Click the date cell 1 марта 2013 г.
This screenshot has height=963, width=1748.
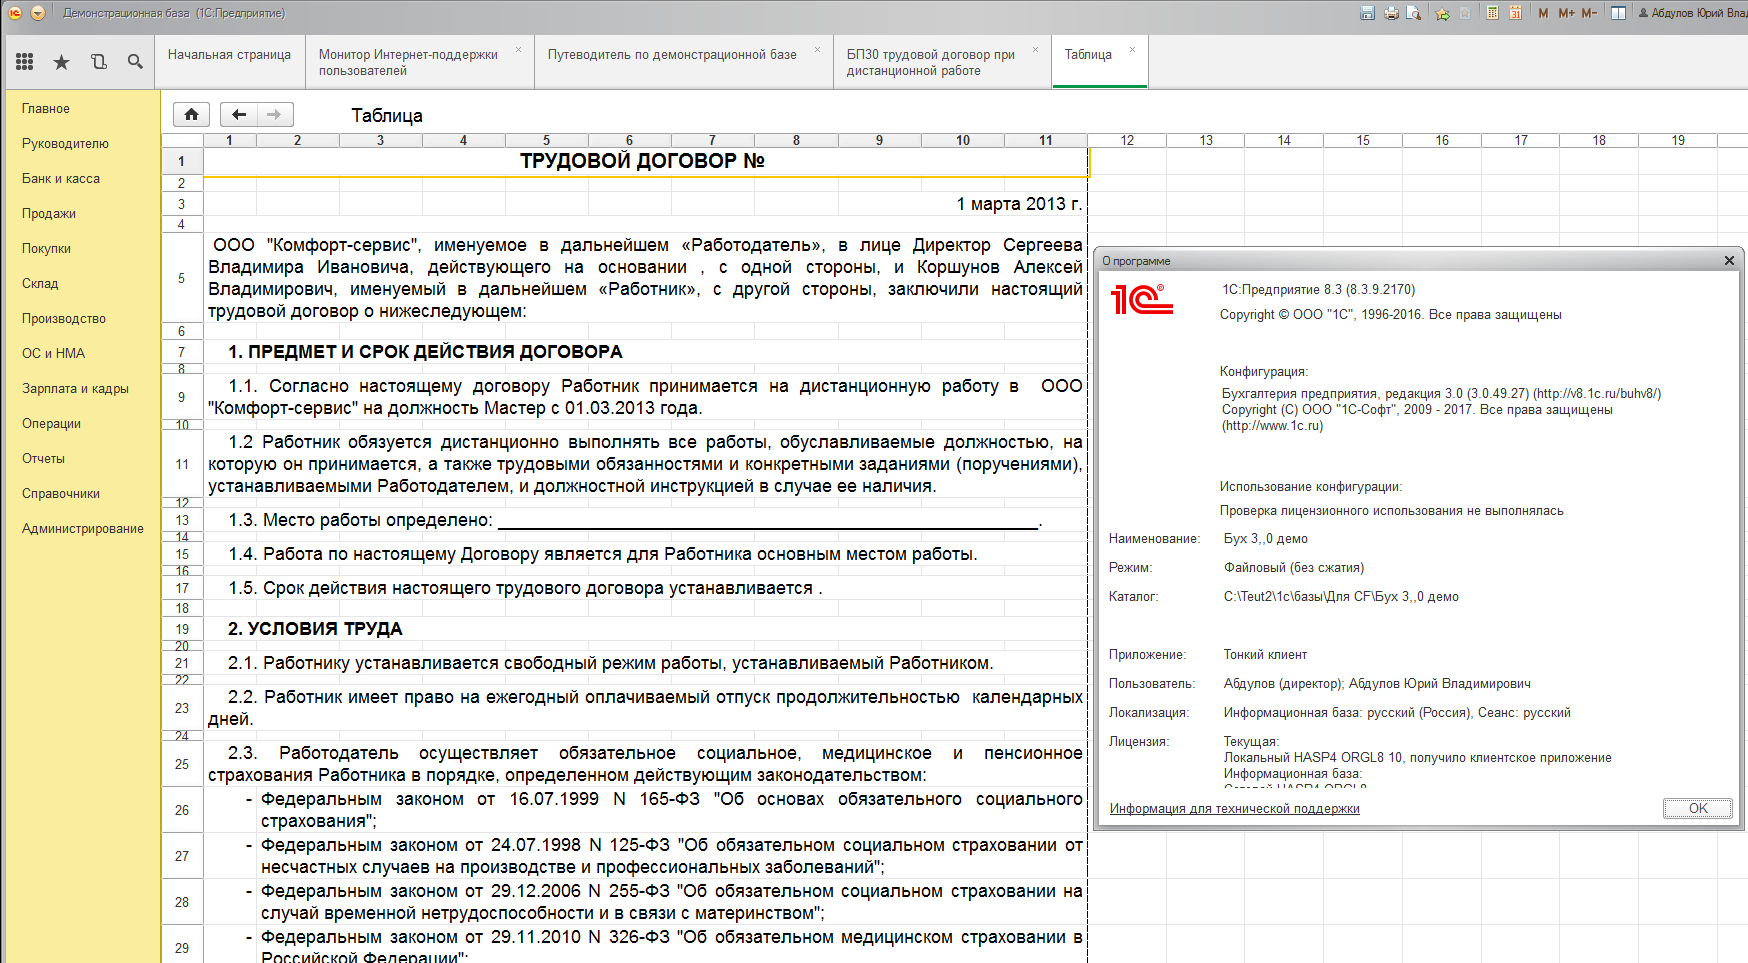click(x=1019, y=204)
